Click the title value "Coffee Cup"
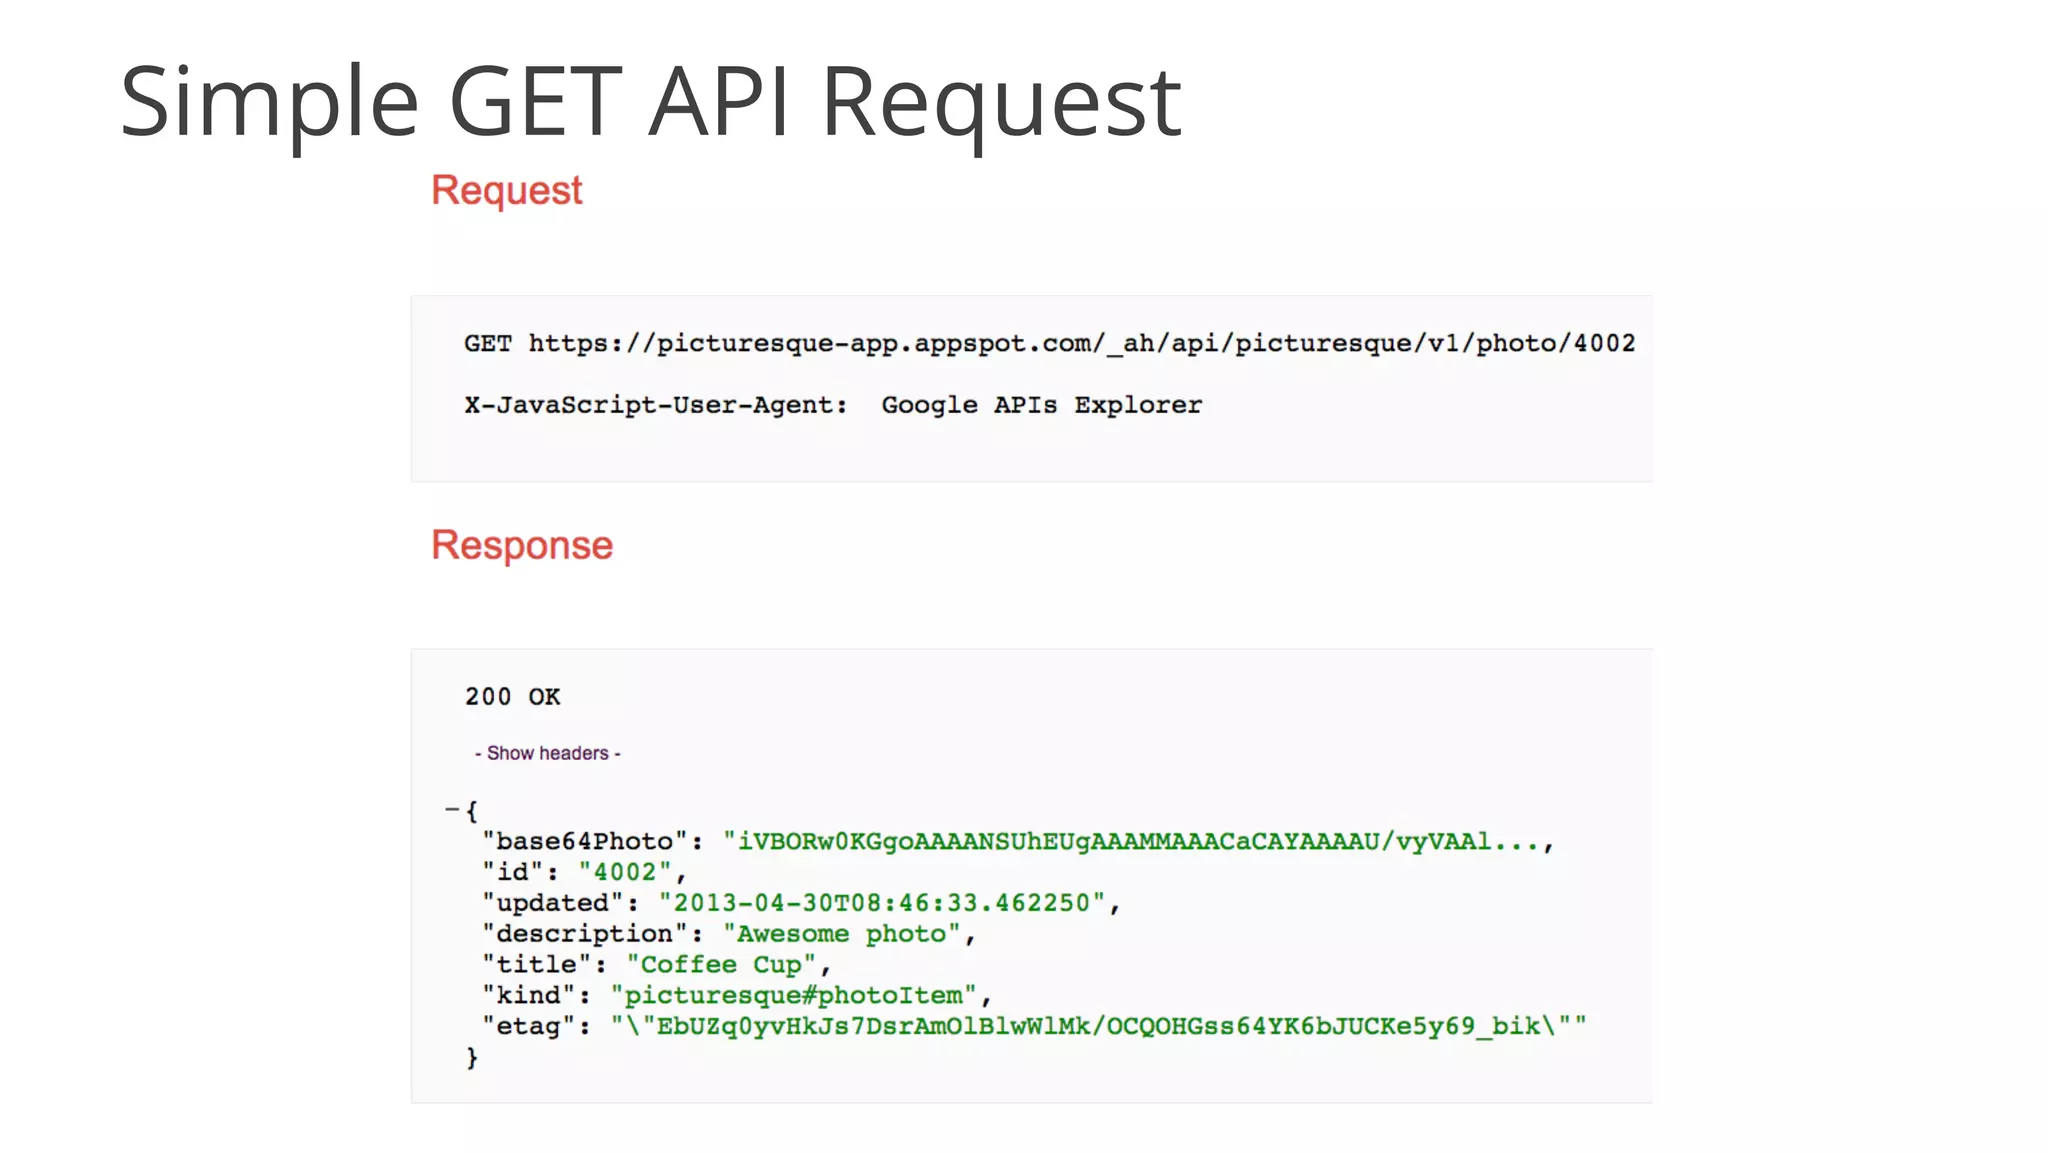This screenshot has height=1153, width=2048. click(x=722, y=965)
